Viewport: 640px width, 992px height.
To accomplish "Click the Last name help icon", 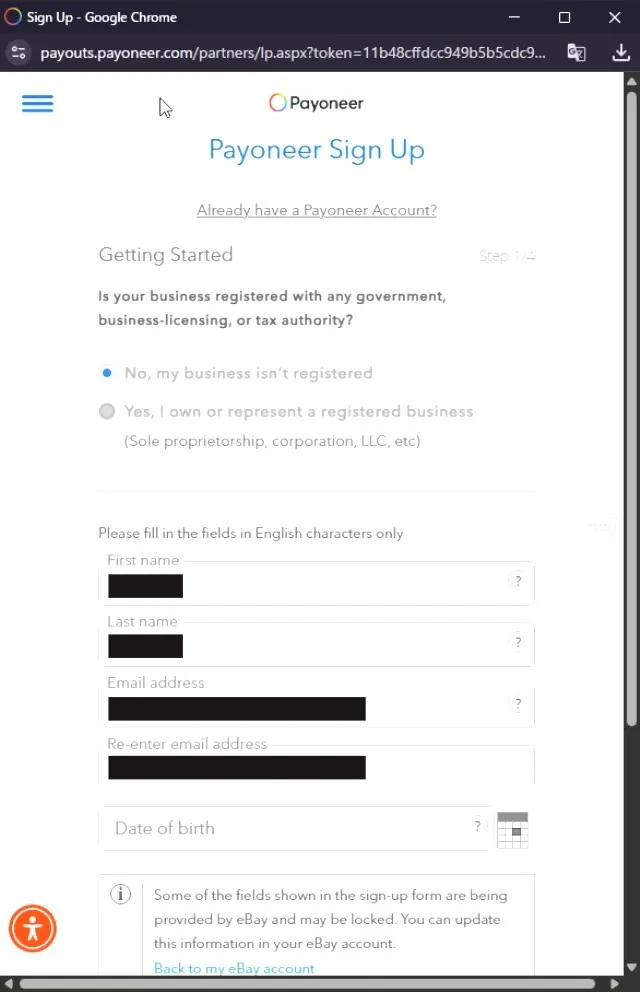I will (517, 642).
